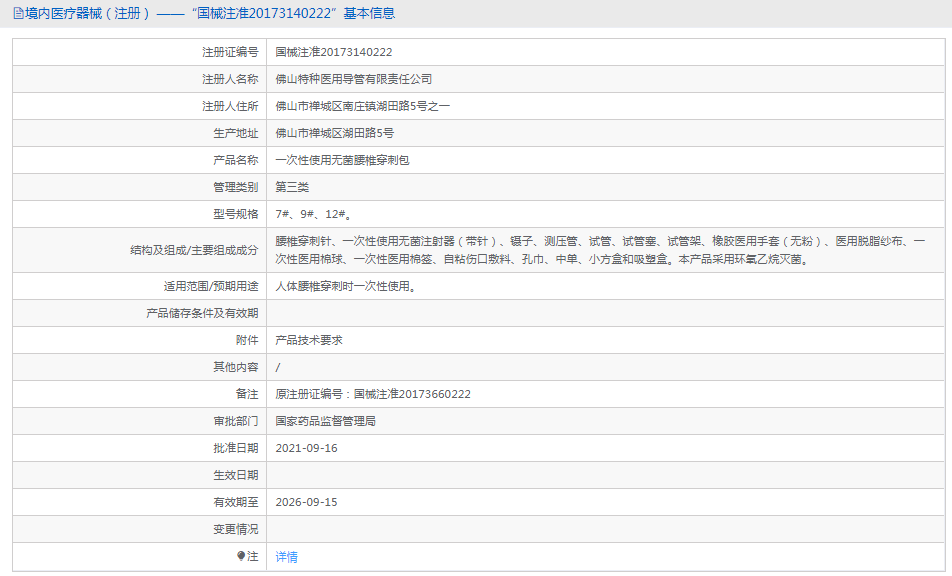Click registrant address 佛山市禅城区南庄镇湖田路5号之一
The width and height of the screenshot is (952, 576).
click(363, 106)
